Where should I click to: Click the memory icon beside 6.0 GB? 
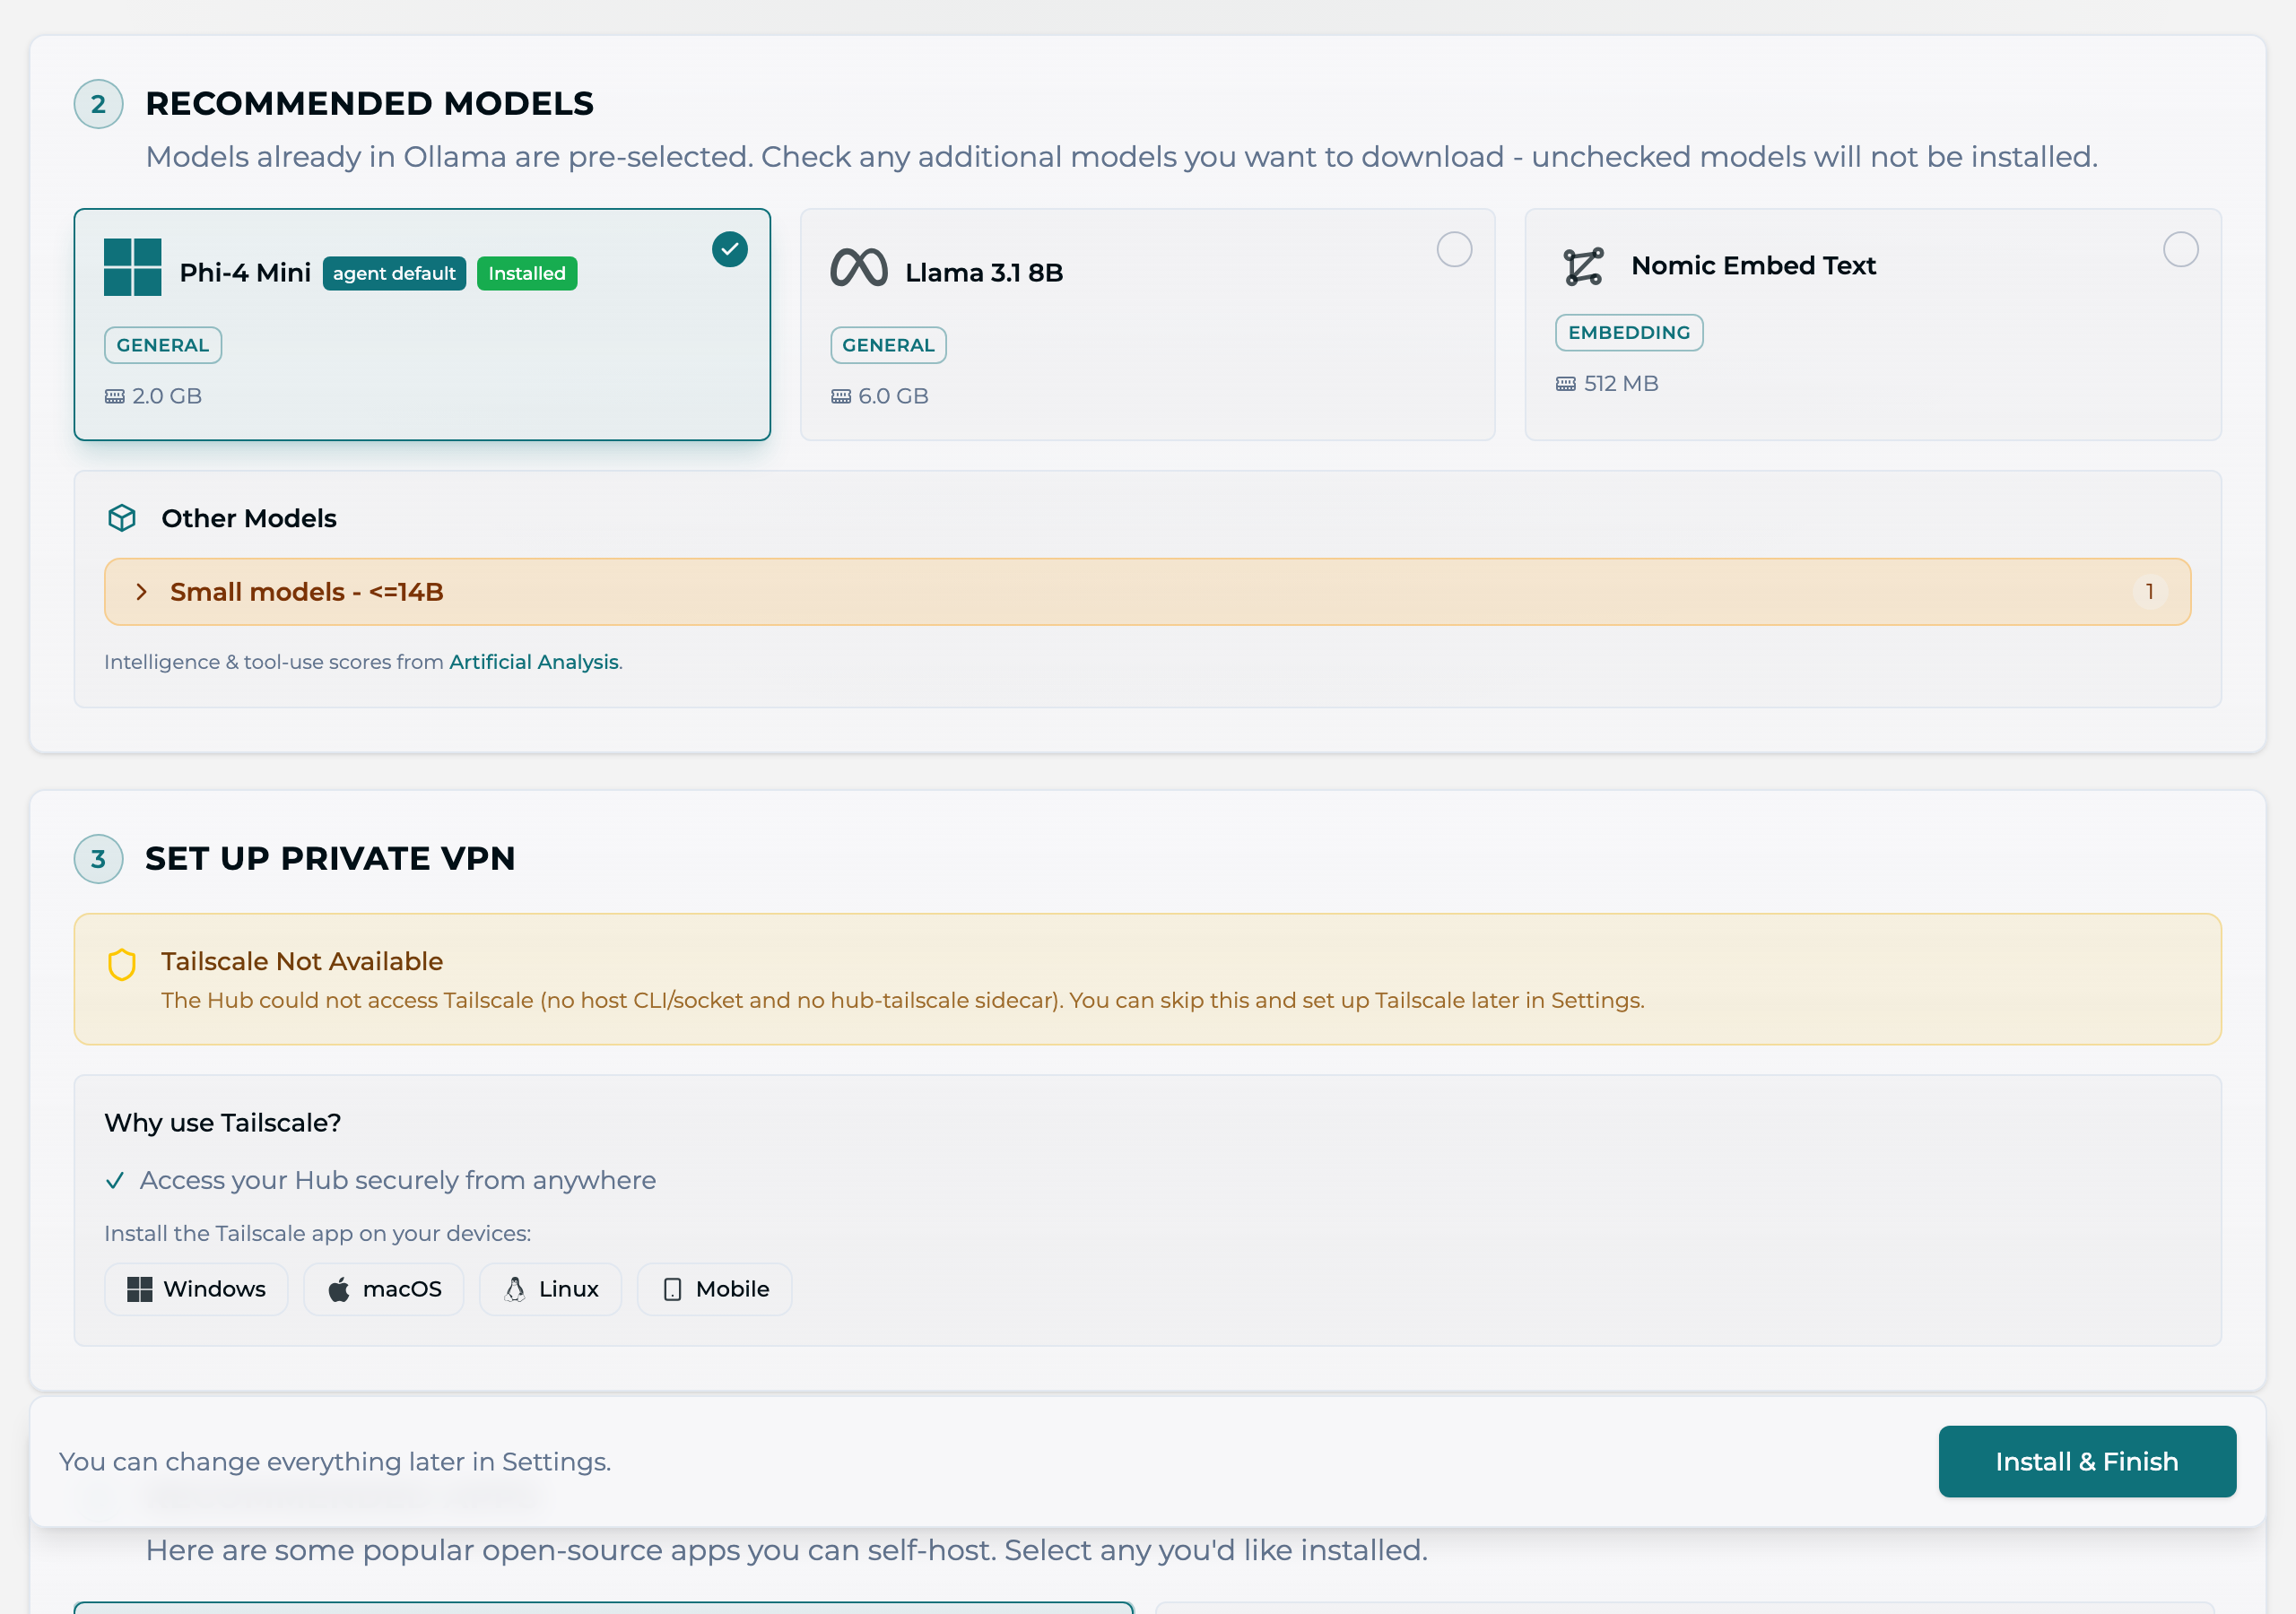tap(841, 396)
